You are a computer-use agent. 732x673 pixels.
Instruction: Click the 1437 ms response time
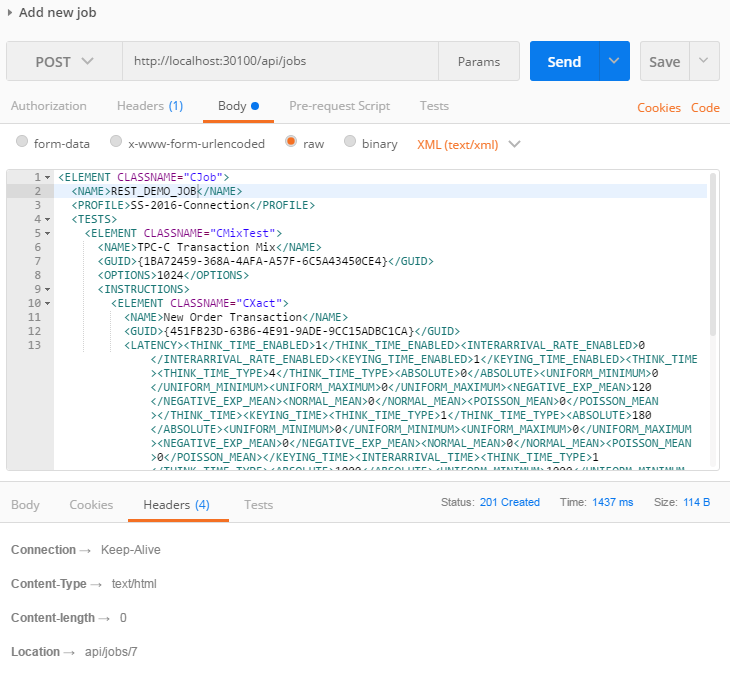[x=612, y=502]
